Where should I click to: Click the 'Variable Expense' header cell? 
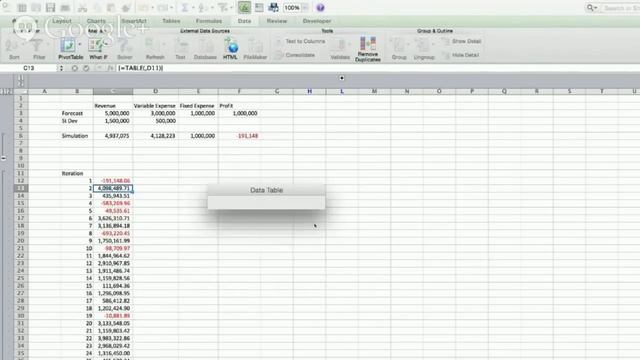[x=156, y=106]
